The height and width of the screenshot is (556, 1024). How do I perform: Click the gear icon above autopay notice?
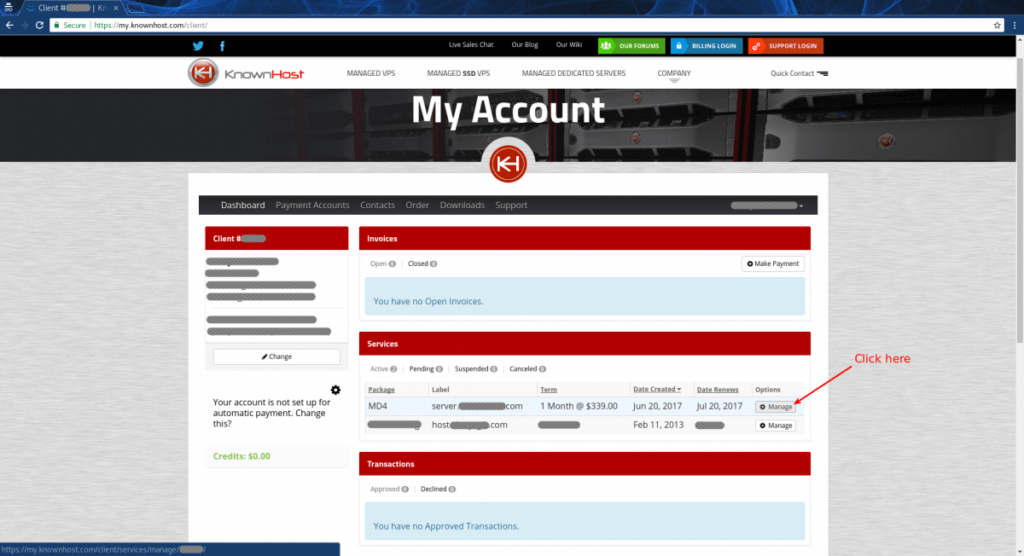[x=336, y=390]
